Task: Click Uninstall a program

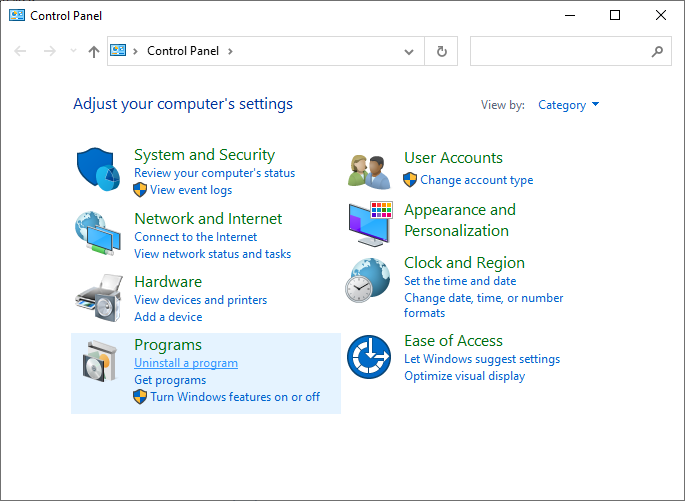Action: [x=186, y=363]
